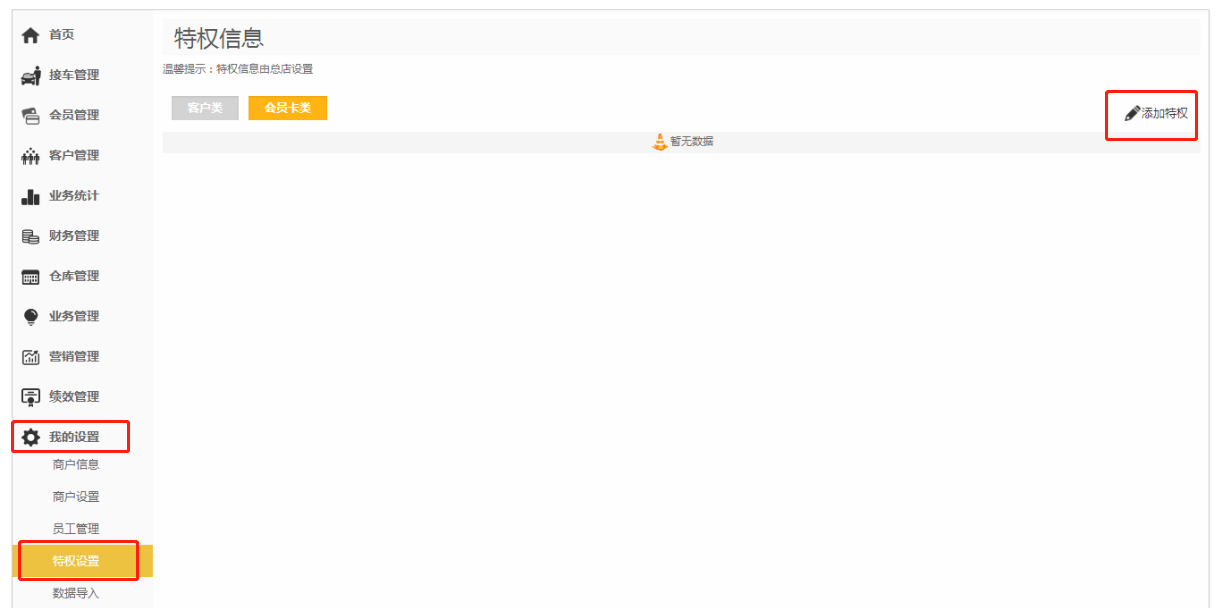Viewport: 1219px width, 608px height.
Task: Click the lightbulb icon for 业务管理
Action: (31, 317)
